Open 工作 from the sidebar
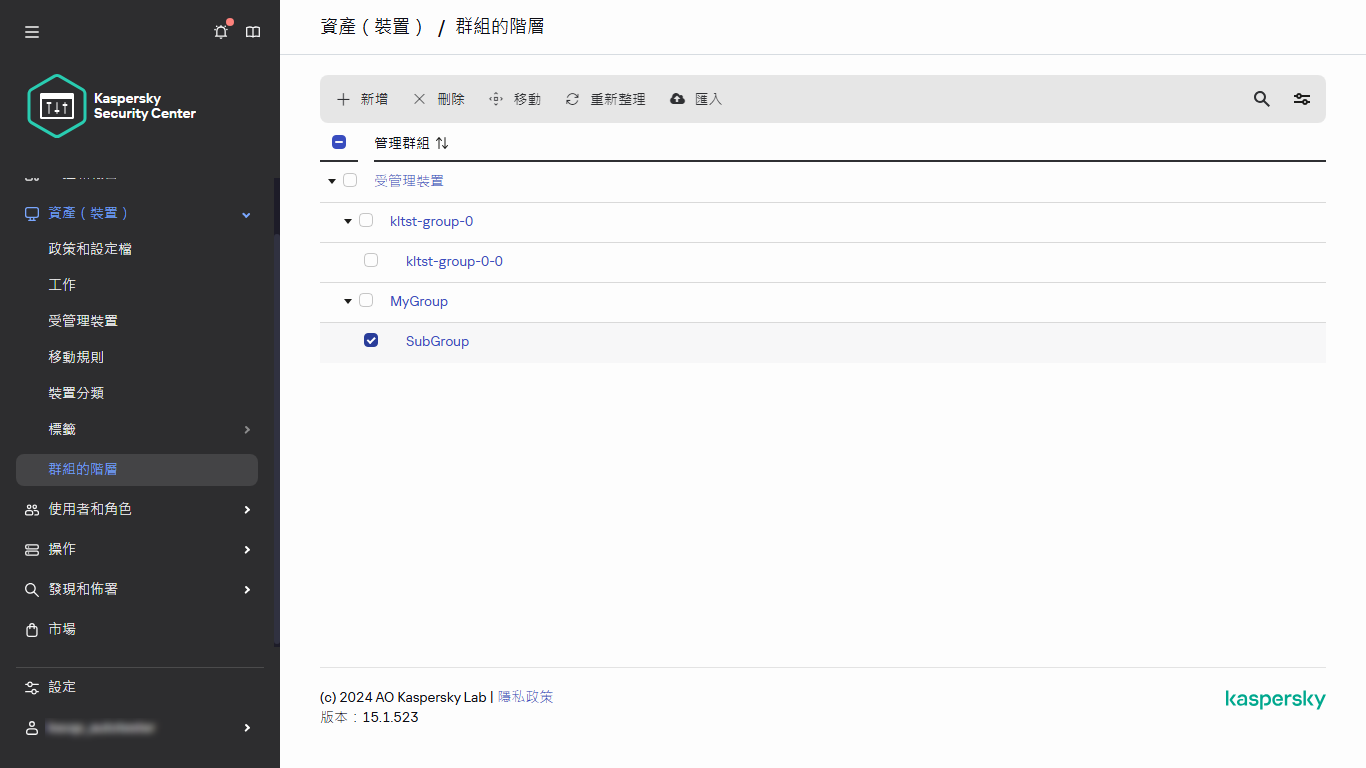 click(x=63, y=284)
